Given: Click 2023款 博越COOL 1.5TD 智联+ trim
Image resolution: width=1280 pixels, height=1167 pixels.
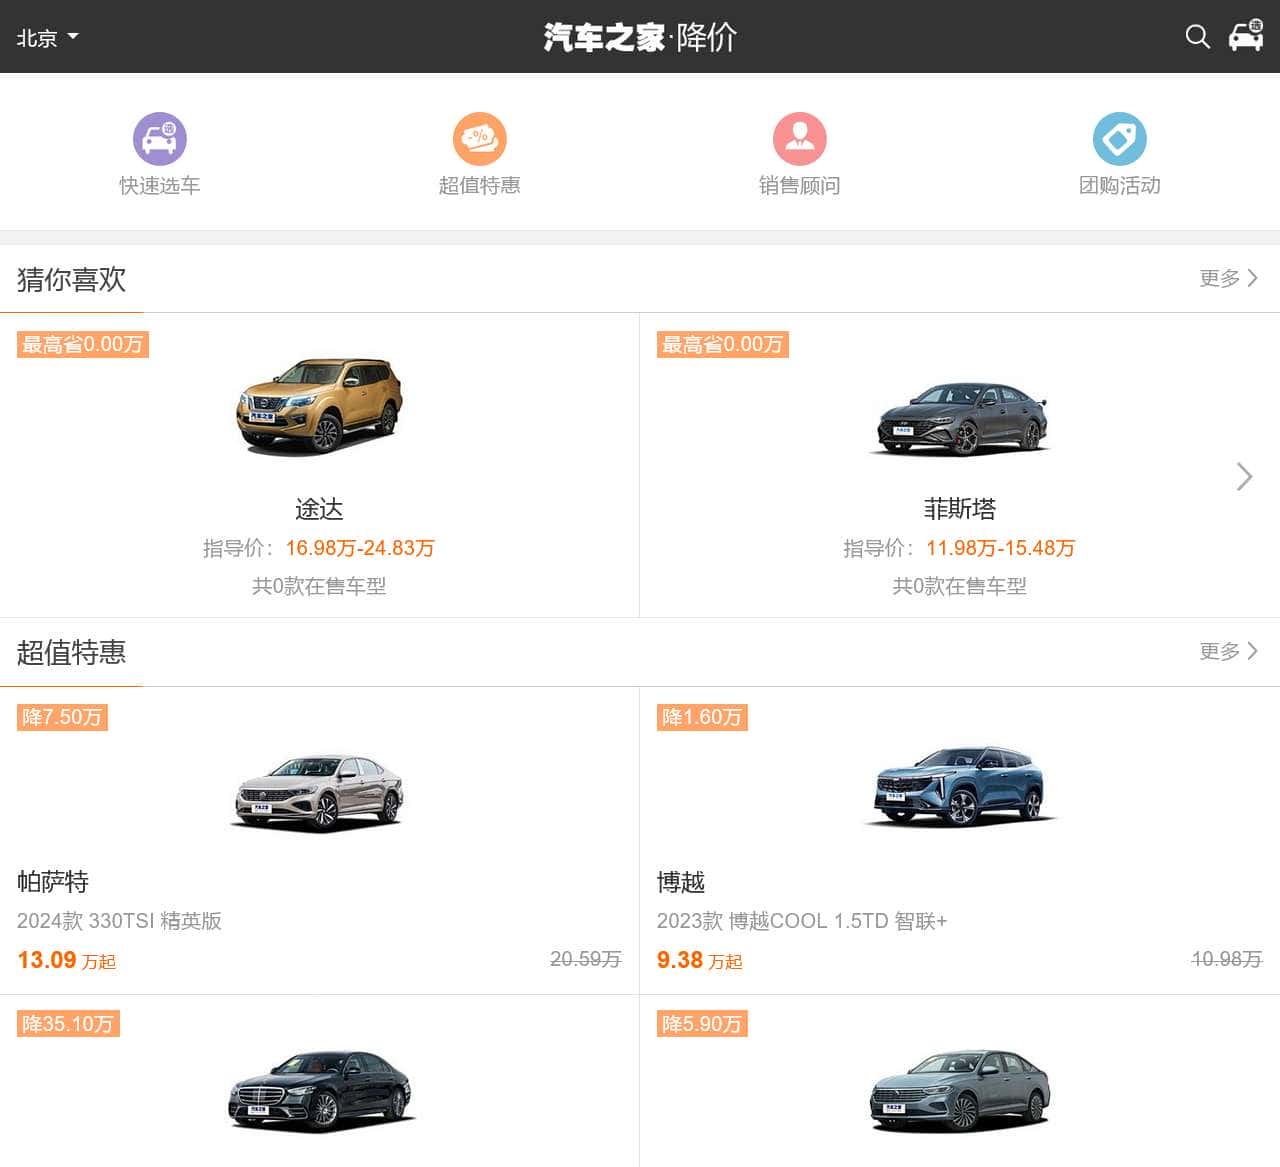Looking at the screenshot, I should (802, 921).
